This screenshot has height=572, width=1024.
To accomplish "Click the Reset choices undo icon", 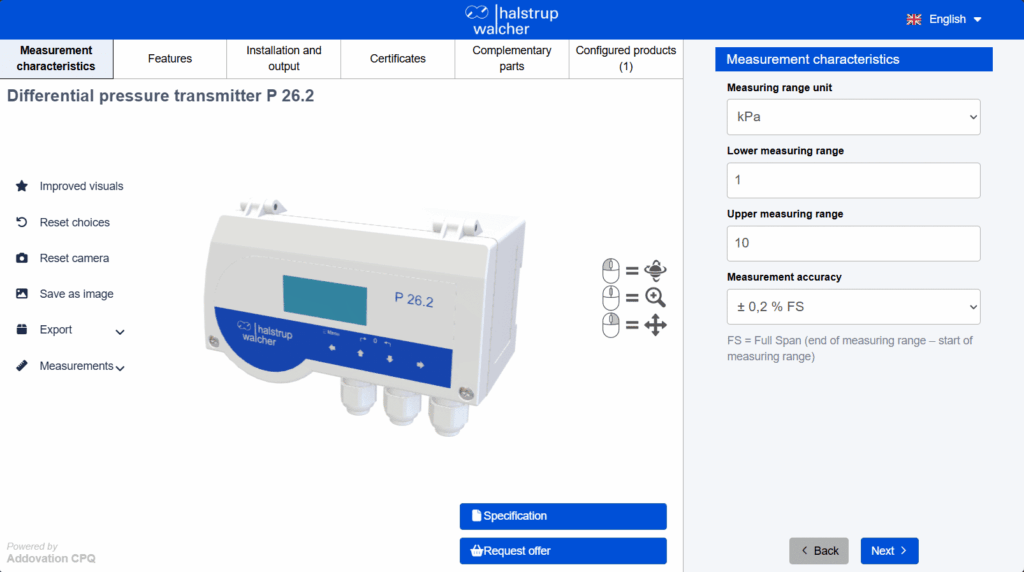I will [22, 222].
